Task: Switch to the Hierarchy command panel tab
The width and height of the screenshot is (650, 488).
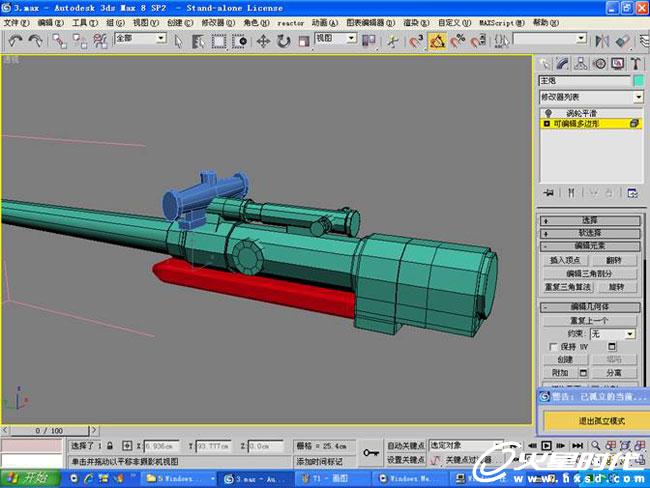Action: 581,63
